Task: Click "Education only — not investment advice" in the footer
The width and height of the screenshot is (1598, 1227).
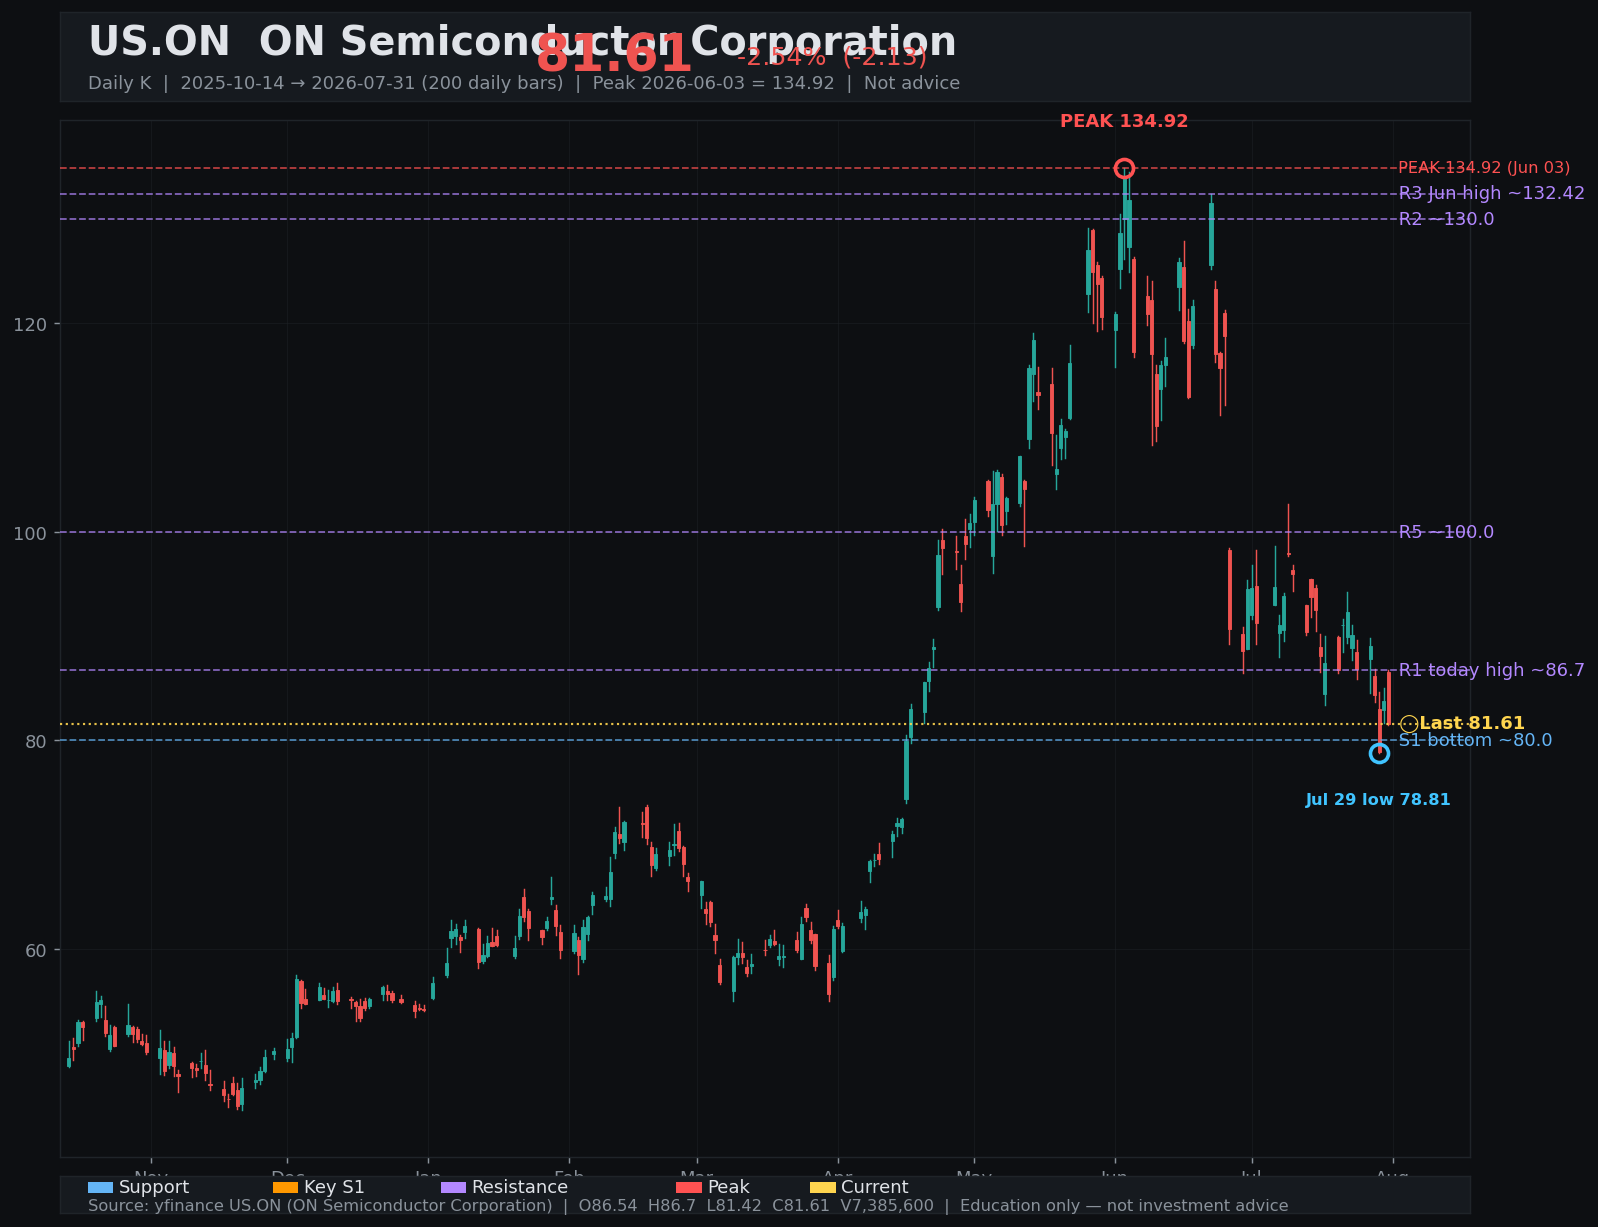Action: pos(1124,1206)
